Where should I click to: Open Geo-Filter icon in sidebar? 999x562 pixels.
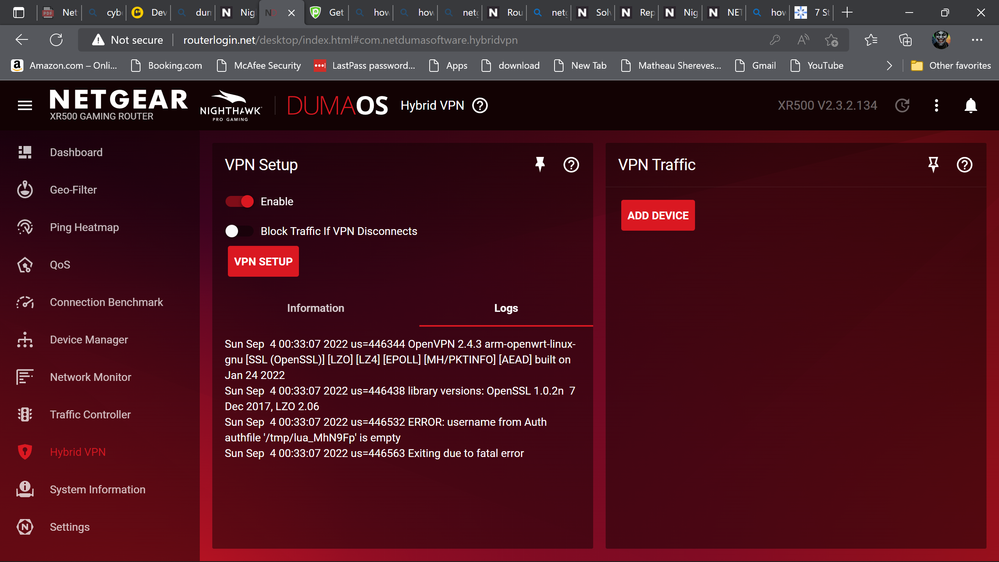pyautogui.click(x=25, y=190)
